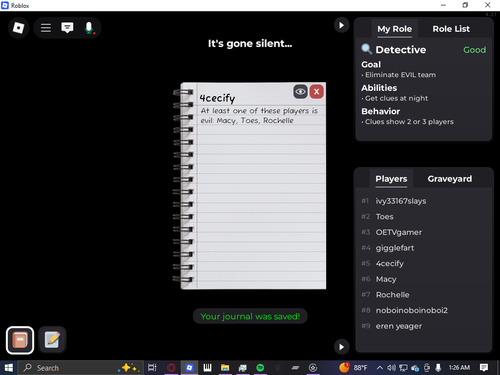
Task: Open the journal book icon
Action: pos(20,340)
